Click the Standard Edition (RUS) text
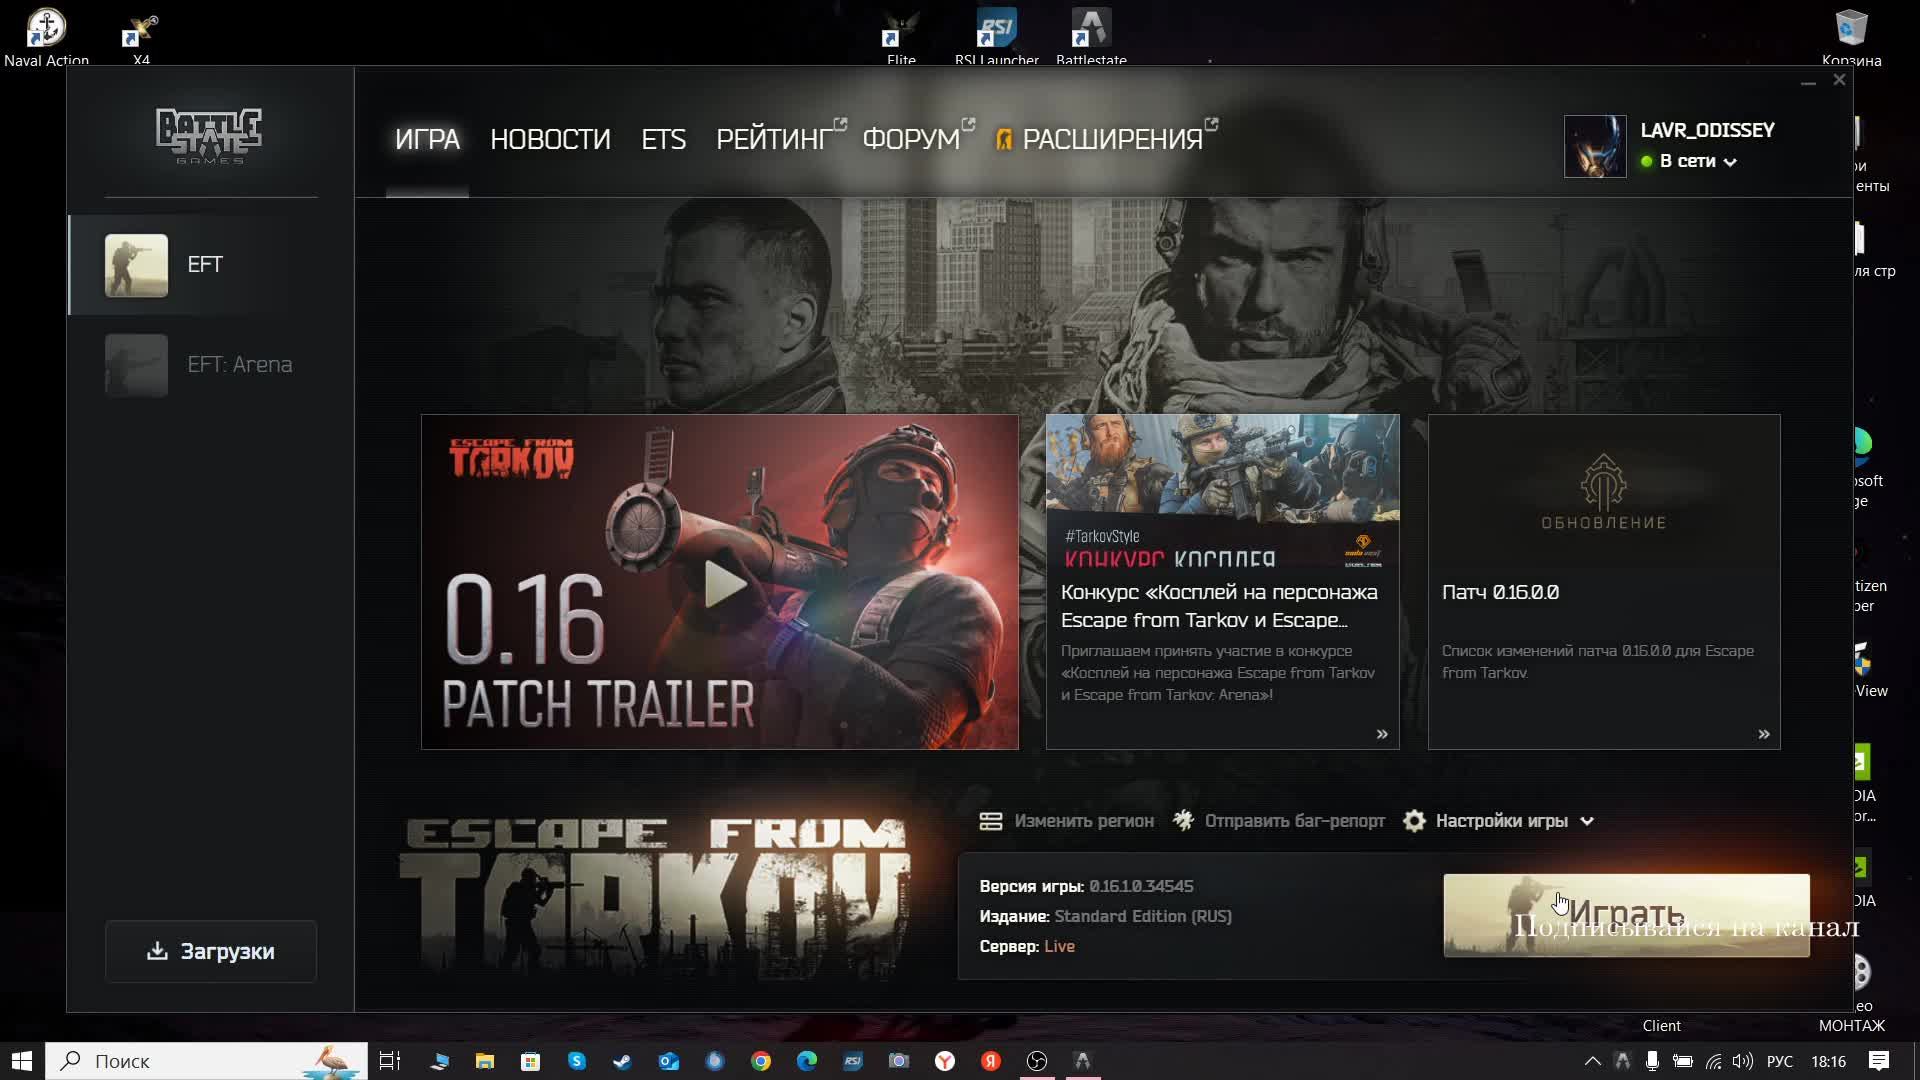 click(1143, 916)
